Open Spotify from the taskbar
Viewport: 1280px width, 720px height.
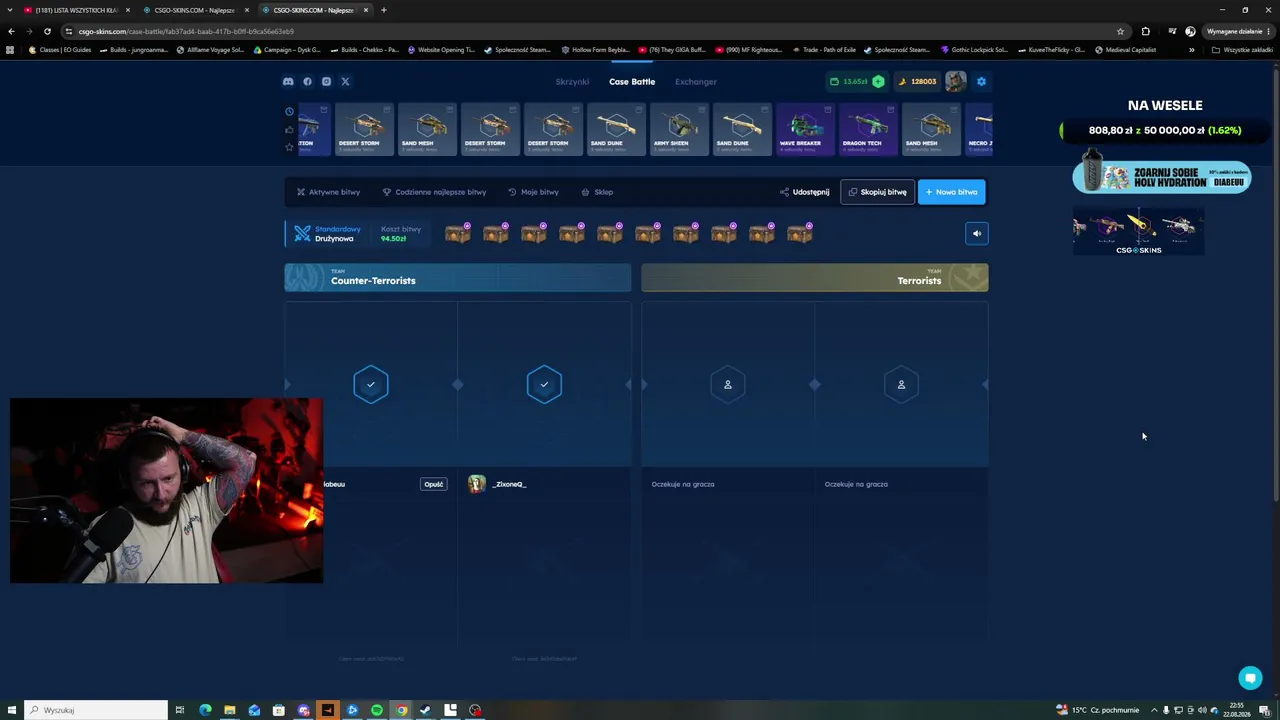(x=377, y=710)
